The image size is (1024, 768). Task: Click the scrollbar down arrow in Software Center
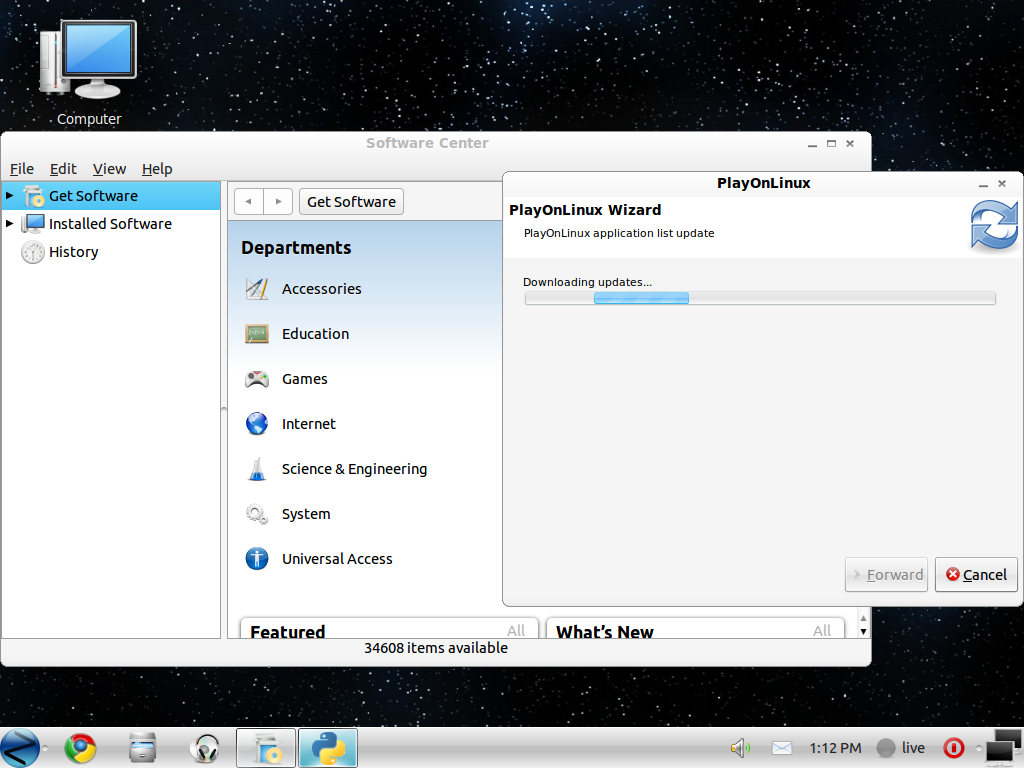click(x=863, y=632)
